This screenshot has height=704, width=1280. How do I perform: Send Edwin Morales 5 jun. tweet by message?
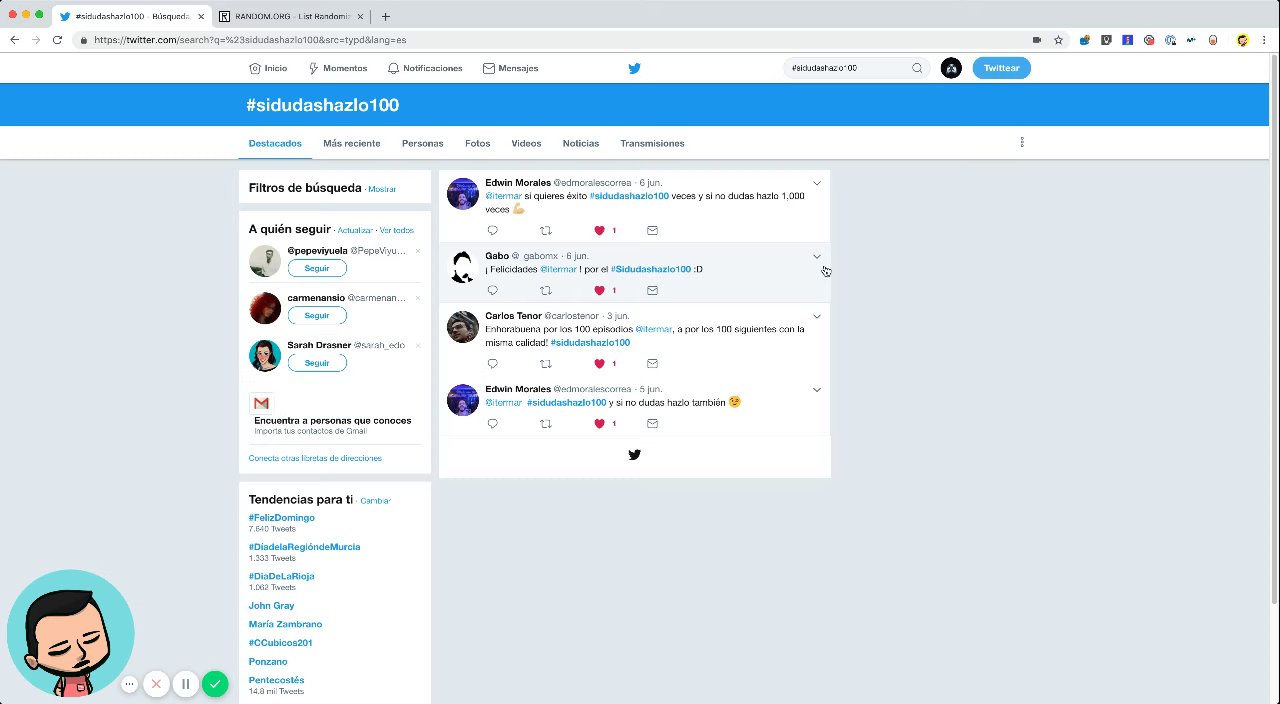coord(652,423)
